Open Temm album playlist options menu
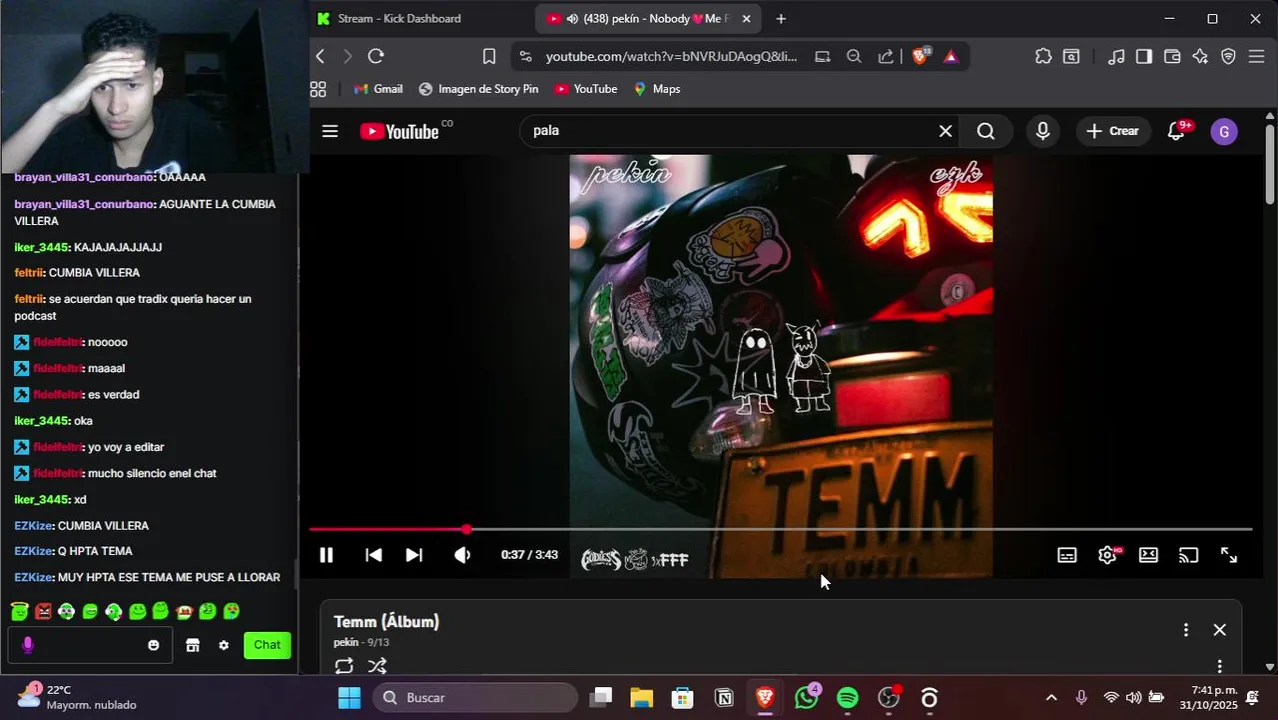 (x=1186, y=630)
